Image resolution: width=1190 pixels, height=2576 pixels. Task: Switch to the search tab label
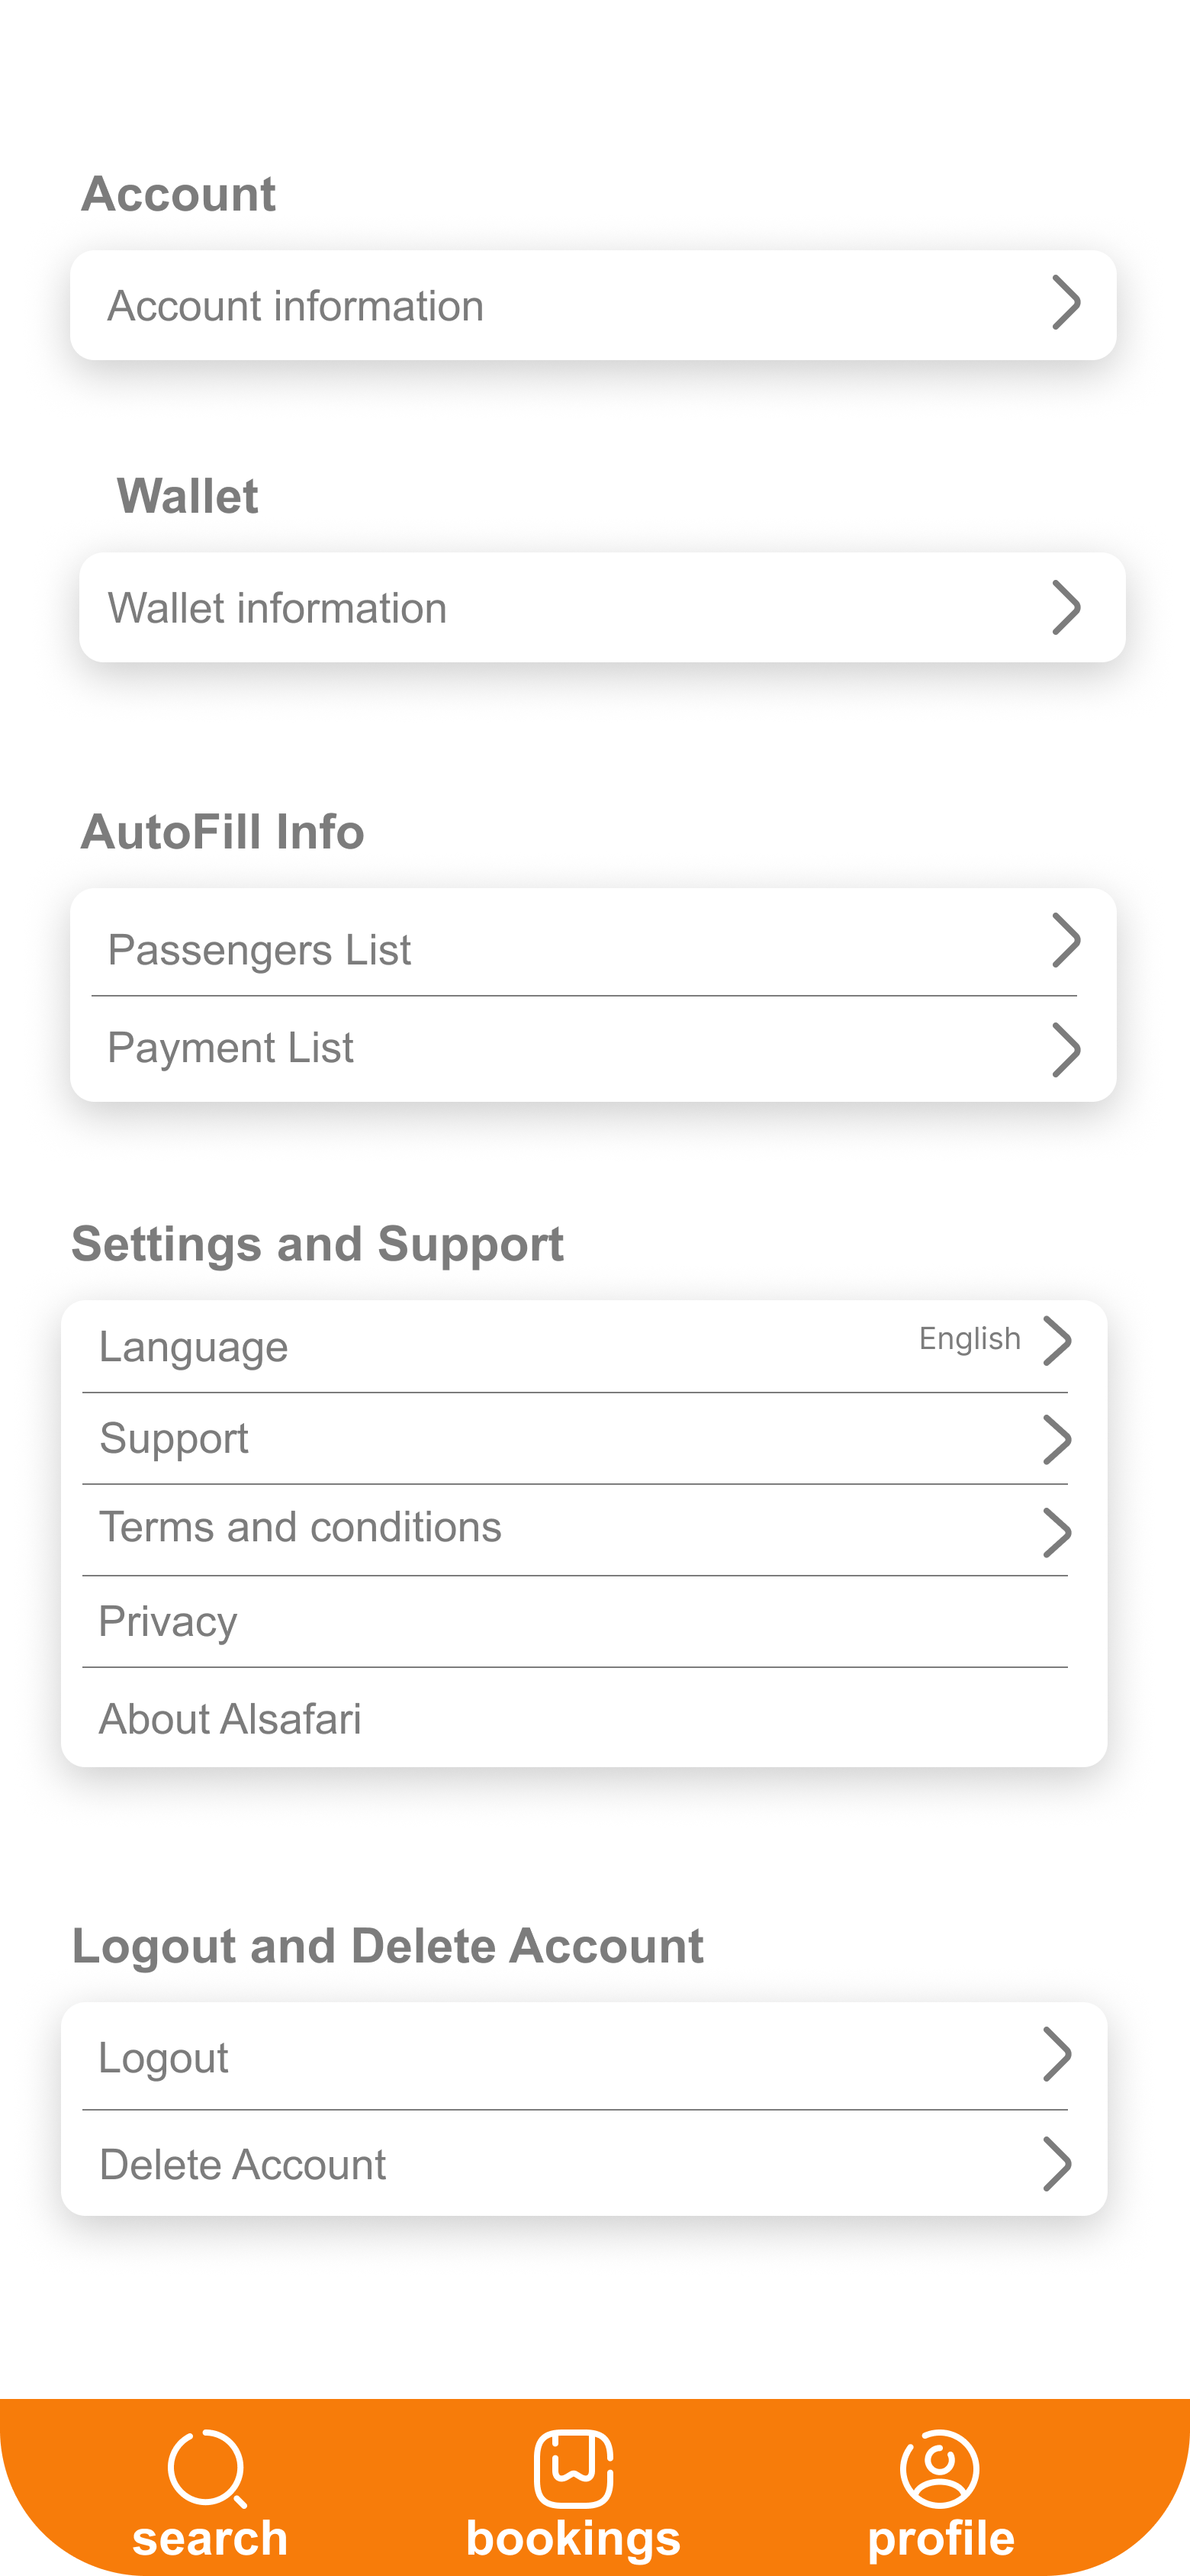click(210, 2538)
